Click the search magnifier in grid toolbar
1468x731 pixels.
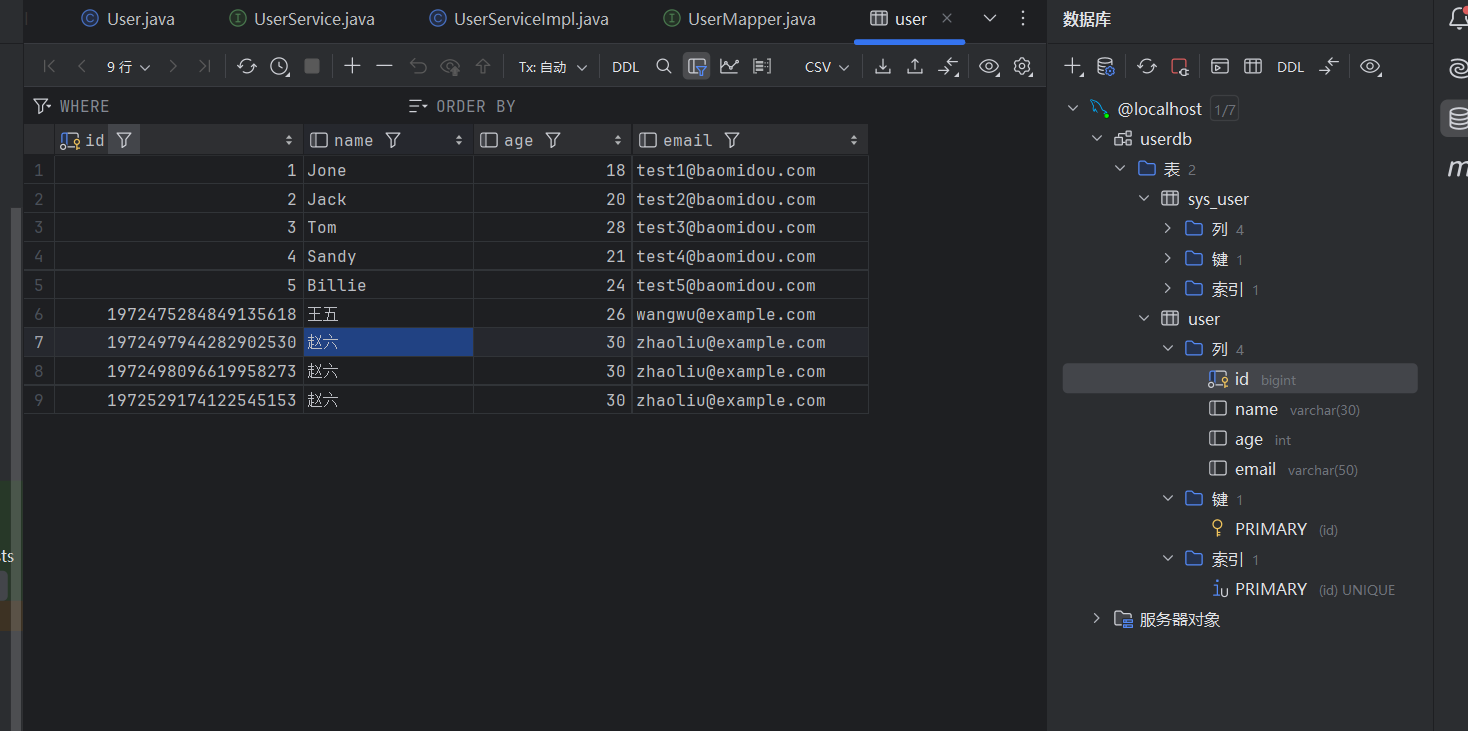tap(664, 66)
